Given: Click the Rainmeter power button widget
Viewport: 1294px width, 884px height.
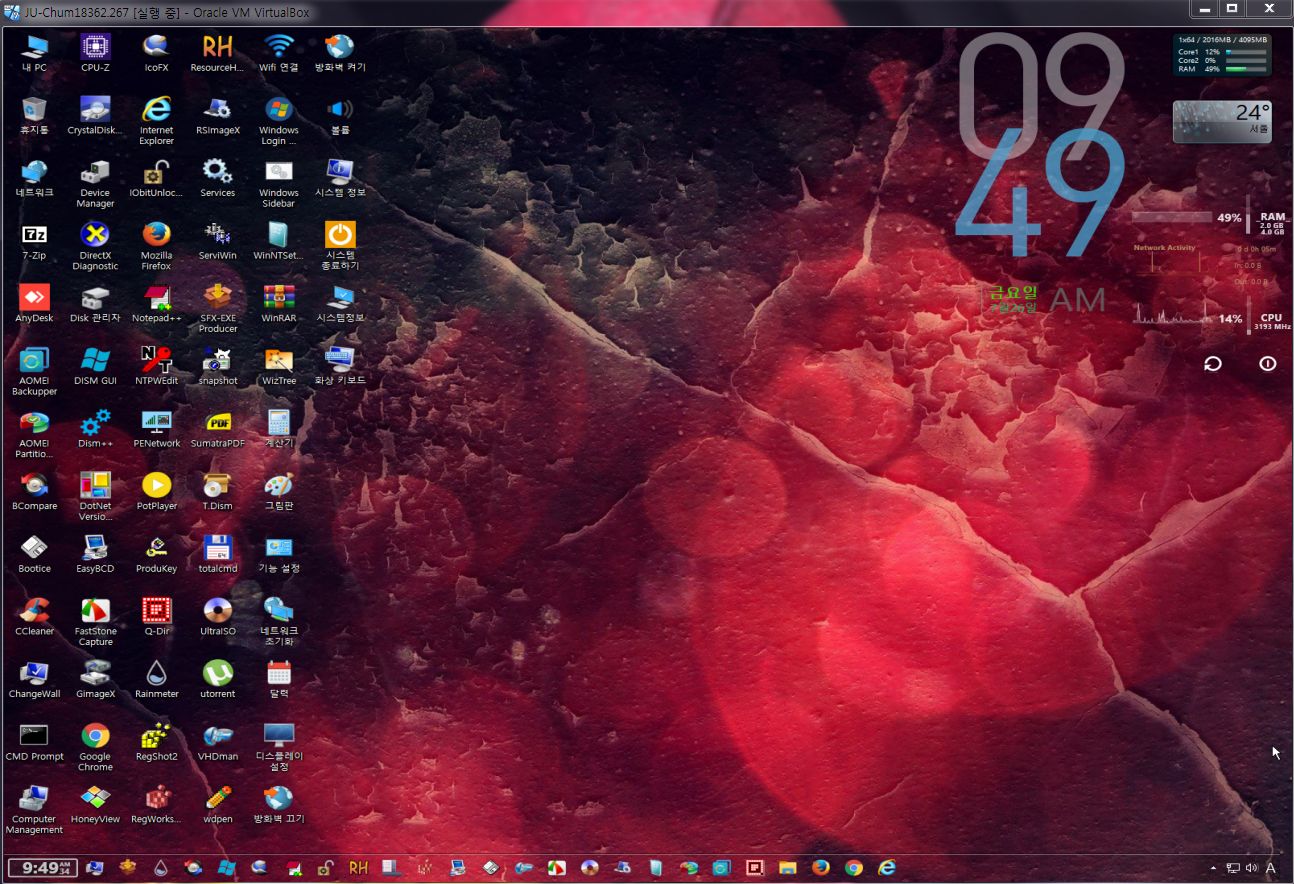Looking at the screenshot, I should (1267, 364).
